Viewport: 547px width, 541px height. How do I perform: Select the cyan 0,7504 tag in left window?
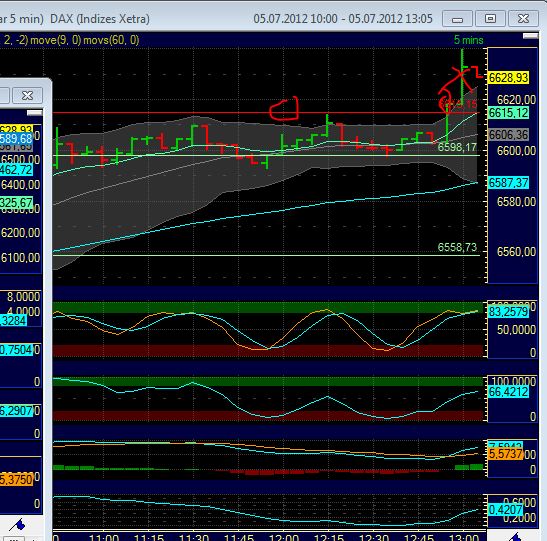(x=16, y=350)
